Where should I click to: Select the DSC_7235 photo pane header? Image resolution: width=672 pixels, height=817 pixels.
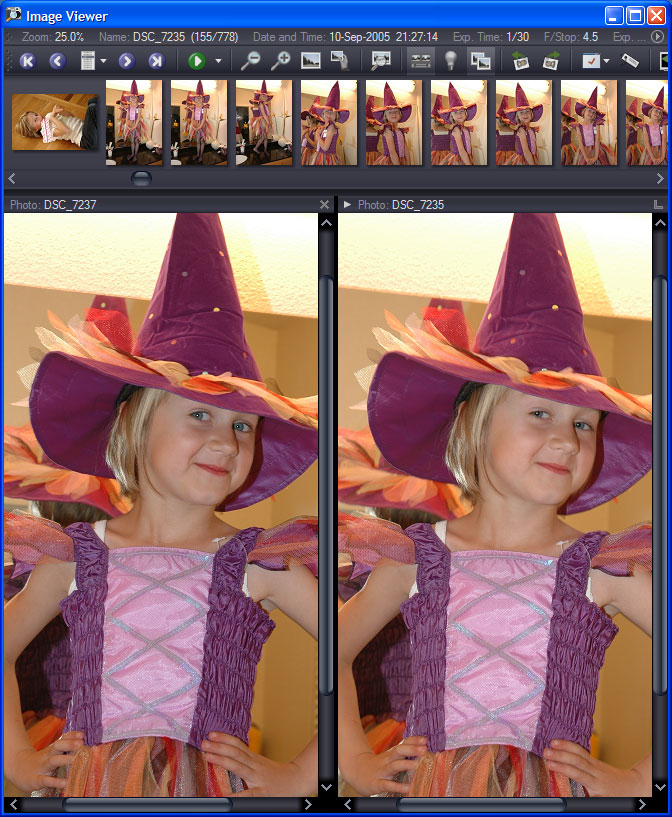(418, 204)
